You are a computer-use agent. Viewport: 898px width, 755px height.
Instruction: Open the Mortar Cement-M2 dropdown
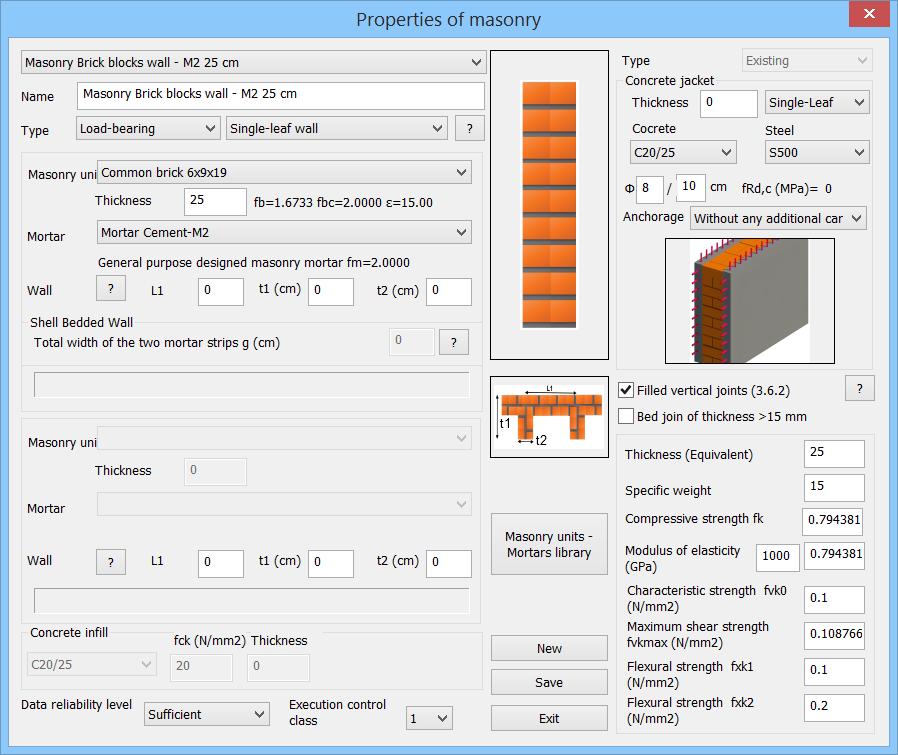[284, 233]
